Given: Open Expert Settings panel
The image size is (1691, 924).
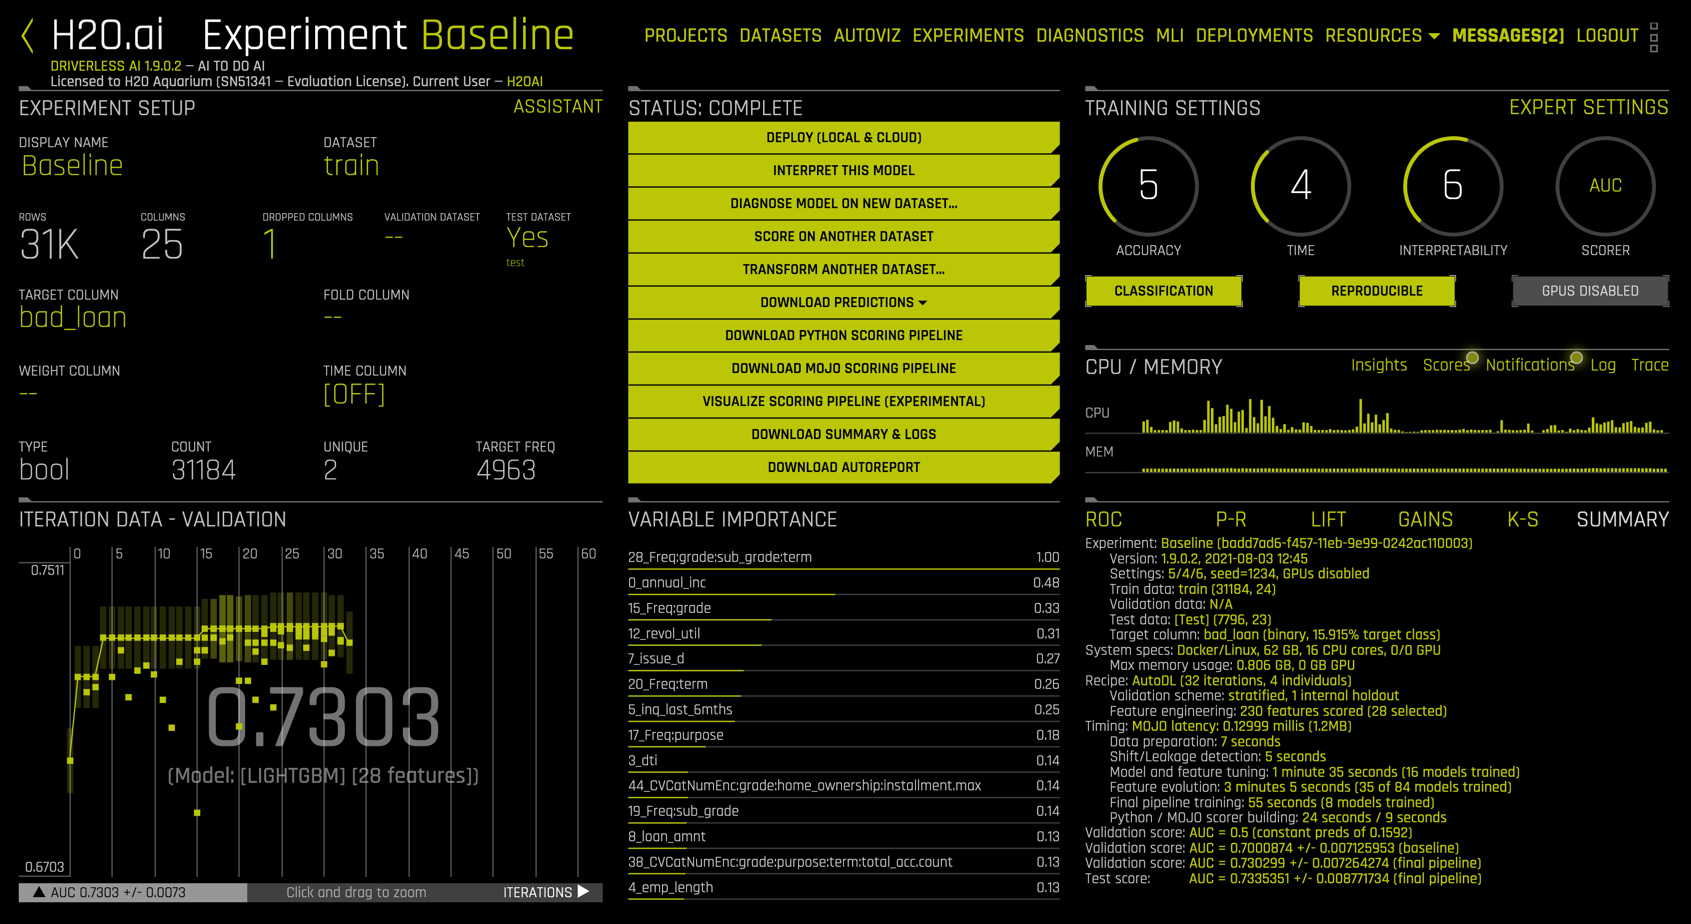Looking at the screenshot, I should [x=1587, y=107].
